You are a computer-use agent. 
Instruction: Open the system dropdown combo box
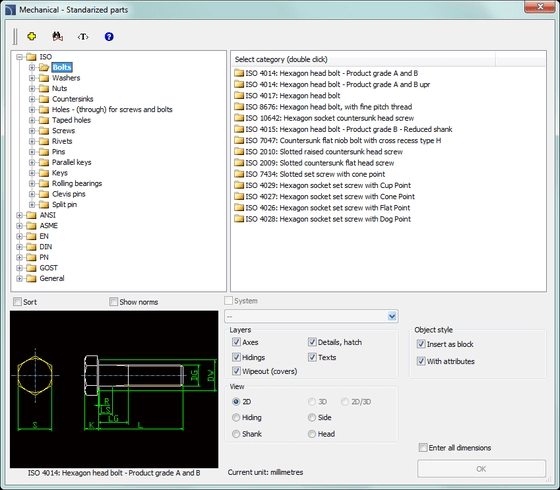tap(311, 316)
